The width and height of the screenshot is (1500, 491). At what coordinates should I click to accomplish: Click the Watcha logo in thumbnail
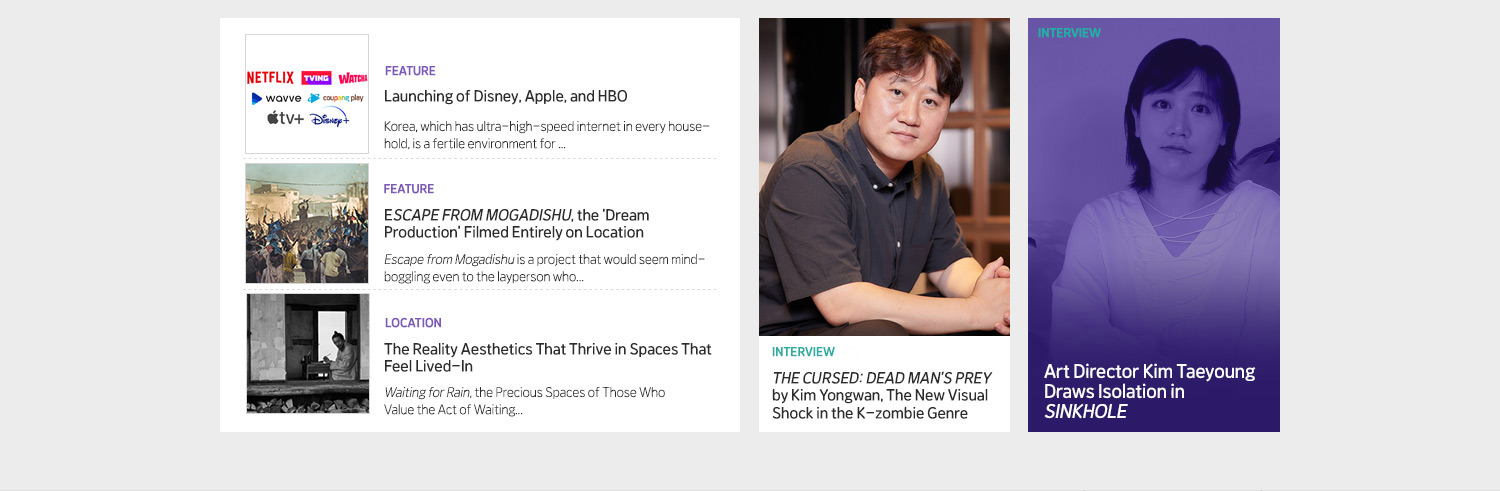pos(353,77)
